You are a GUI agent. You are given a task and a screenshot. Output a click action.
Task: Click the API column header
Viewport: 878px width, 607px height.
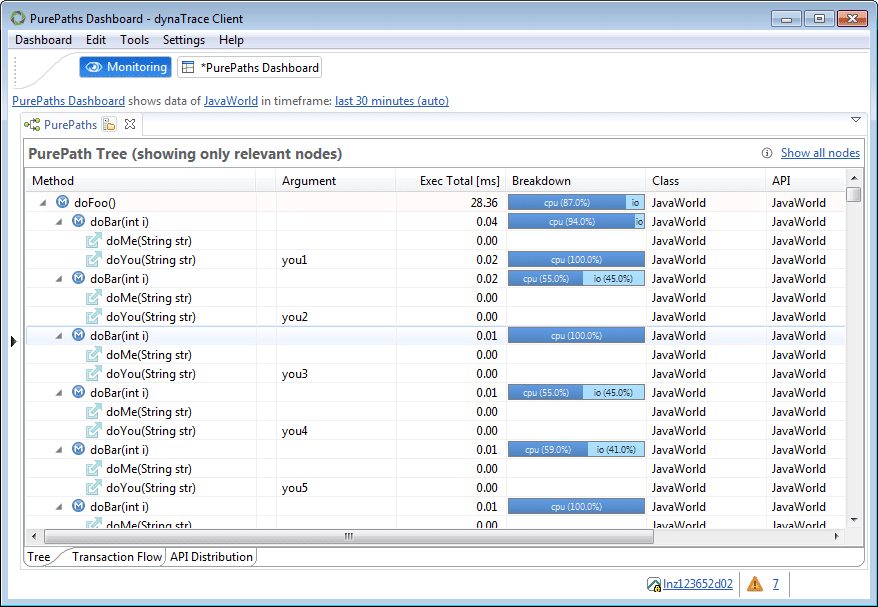(x=805, y=181)
